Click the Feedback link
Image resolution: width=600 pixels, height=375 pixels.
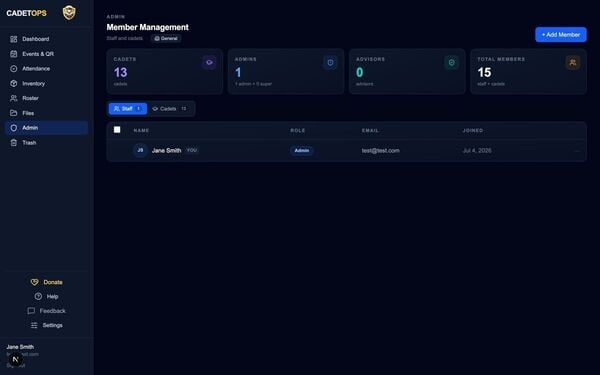pos(47,311)
